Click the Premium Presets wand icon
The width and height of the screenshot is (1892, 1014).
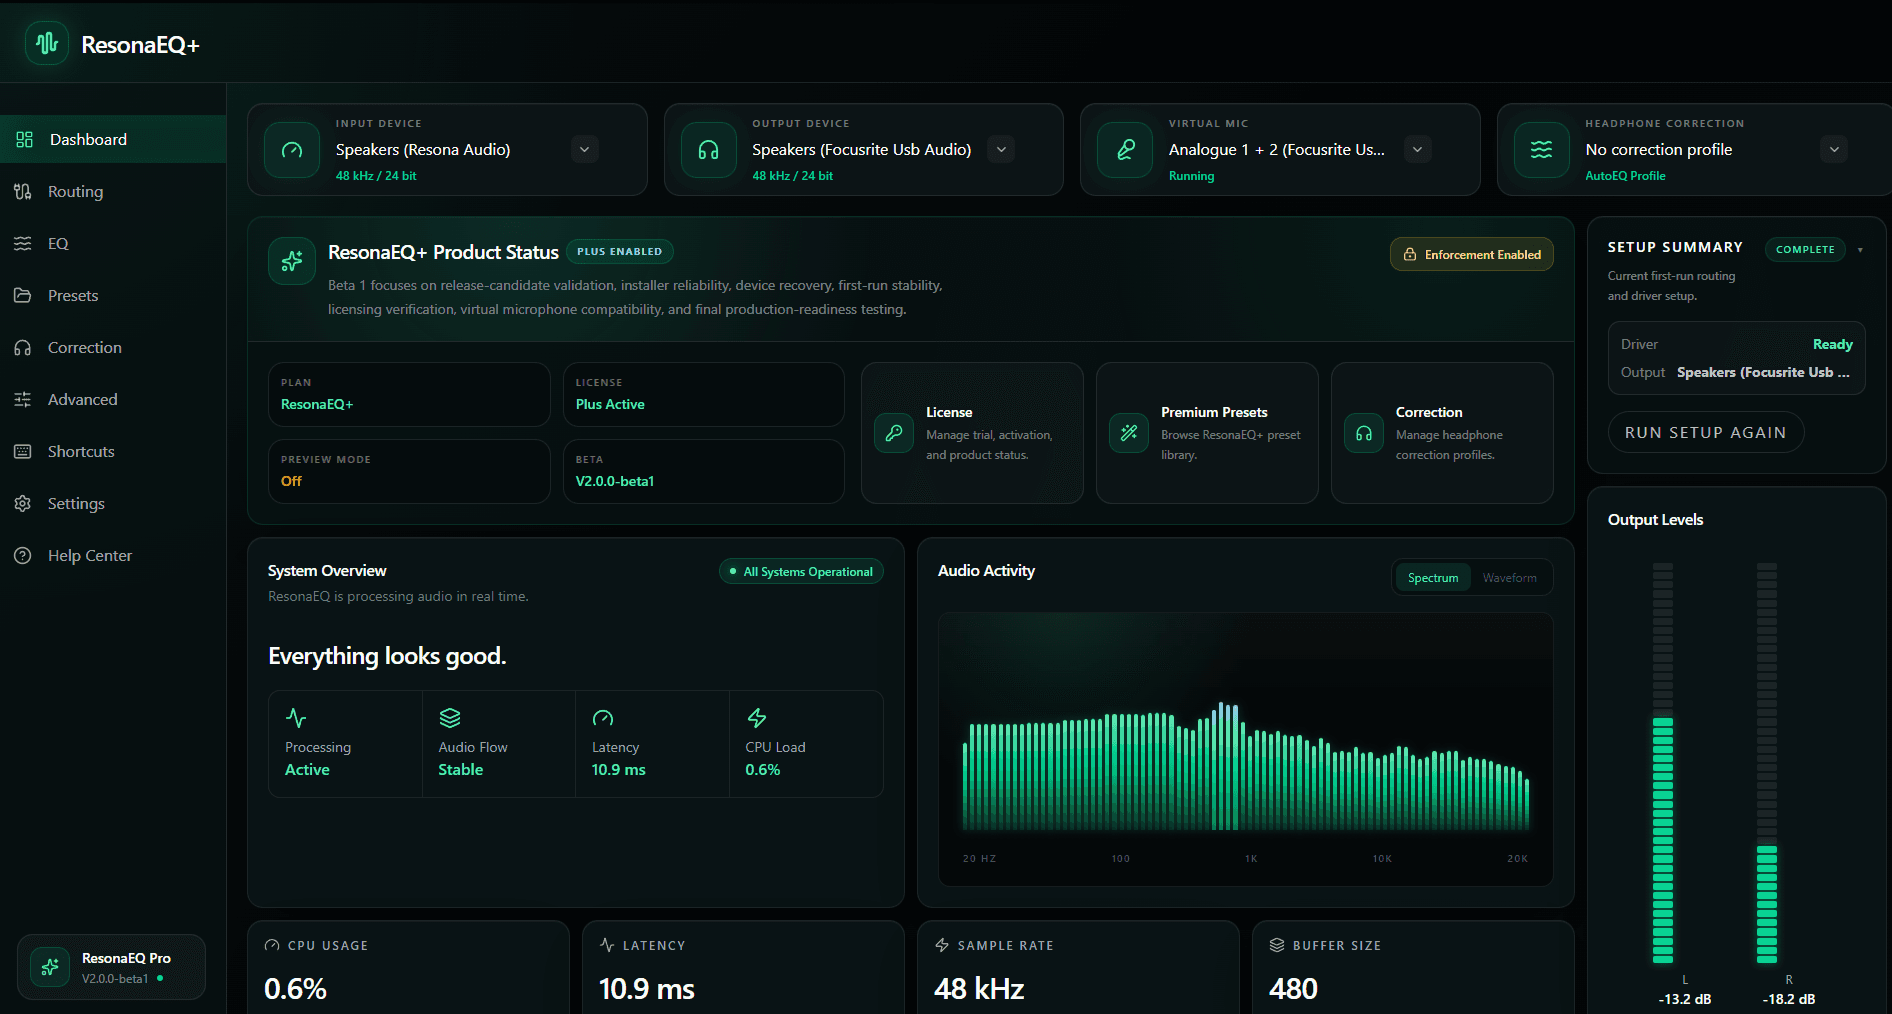coord(1129,433)
